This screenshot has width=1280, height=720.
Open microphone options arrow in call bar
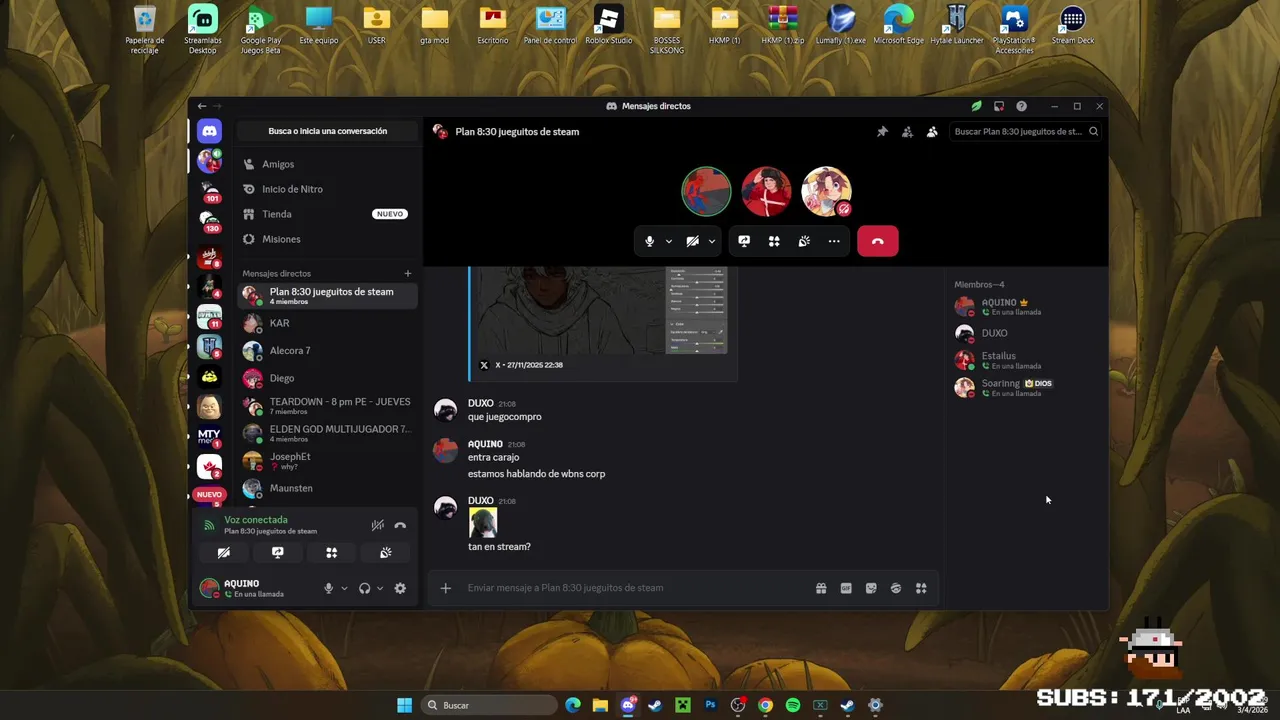(x=668, y=241)
